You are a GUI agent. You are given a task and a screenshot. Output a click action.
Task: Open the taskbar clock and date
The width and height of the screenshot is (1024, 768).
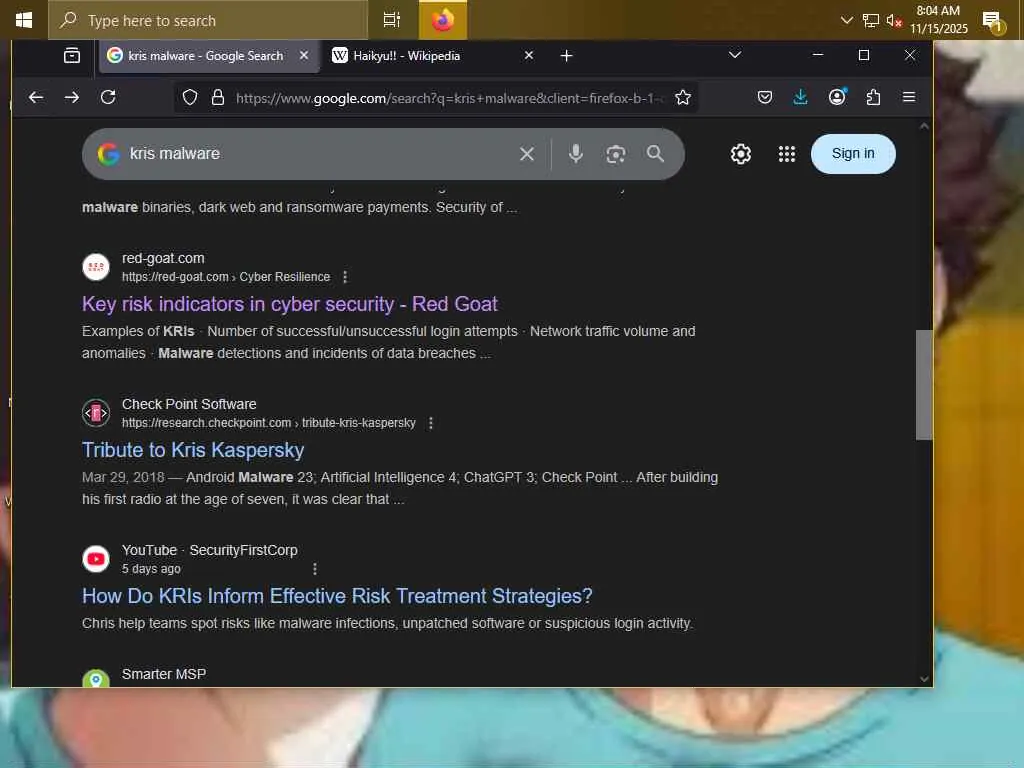938,20
